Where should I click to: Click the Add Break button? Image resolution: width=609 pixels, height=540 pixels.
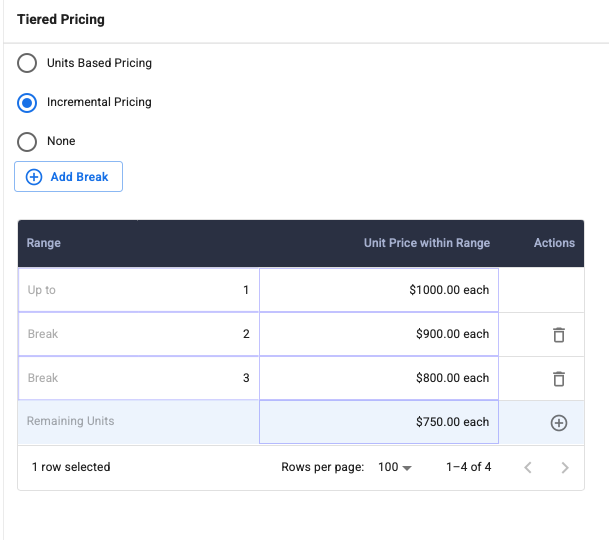(x=68, y=177)
